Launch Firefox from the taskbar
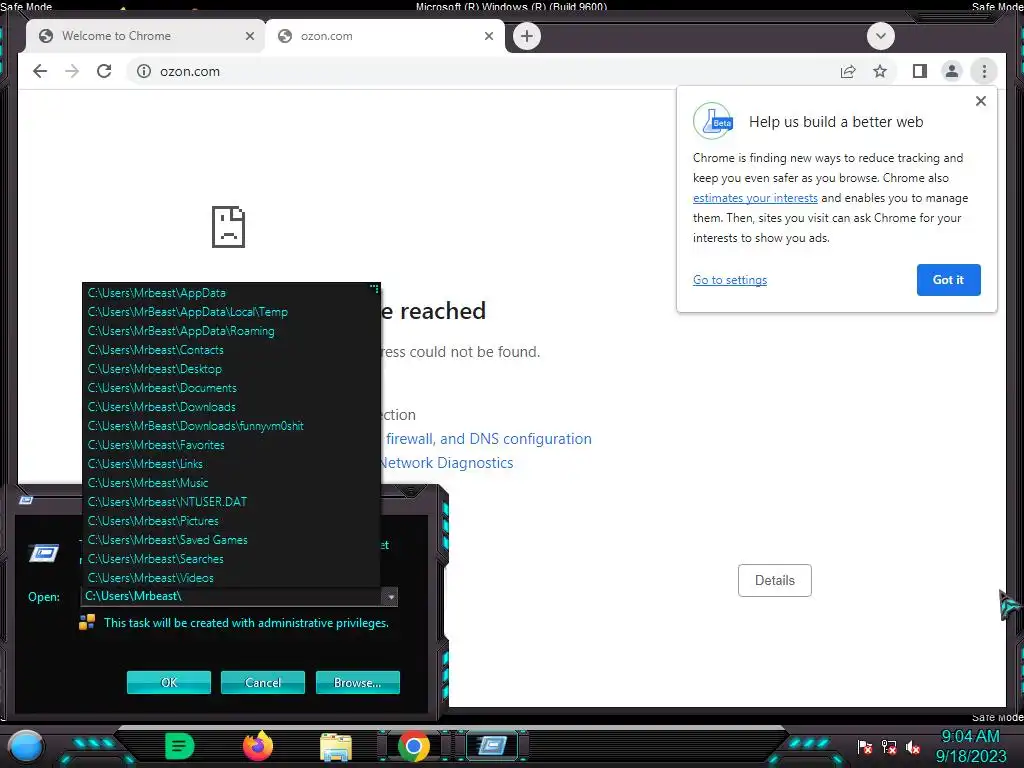 (x=257, y=746)
